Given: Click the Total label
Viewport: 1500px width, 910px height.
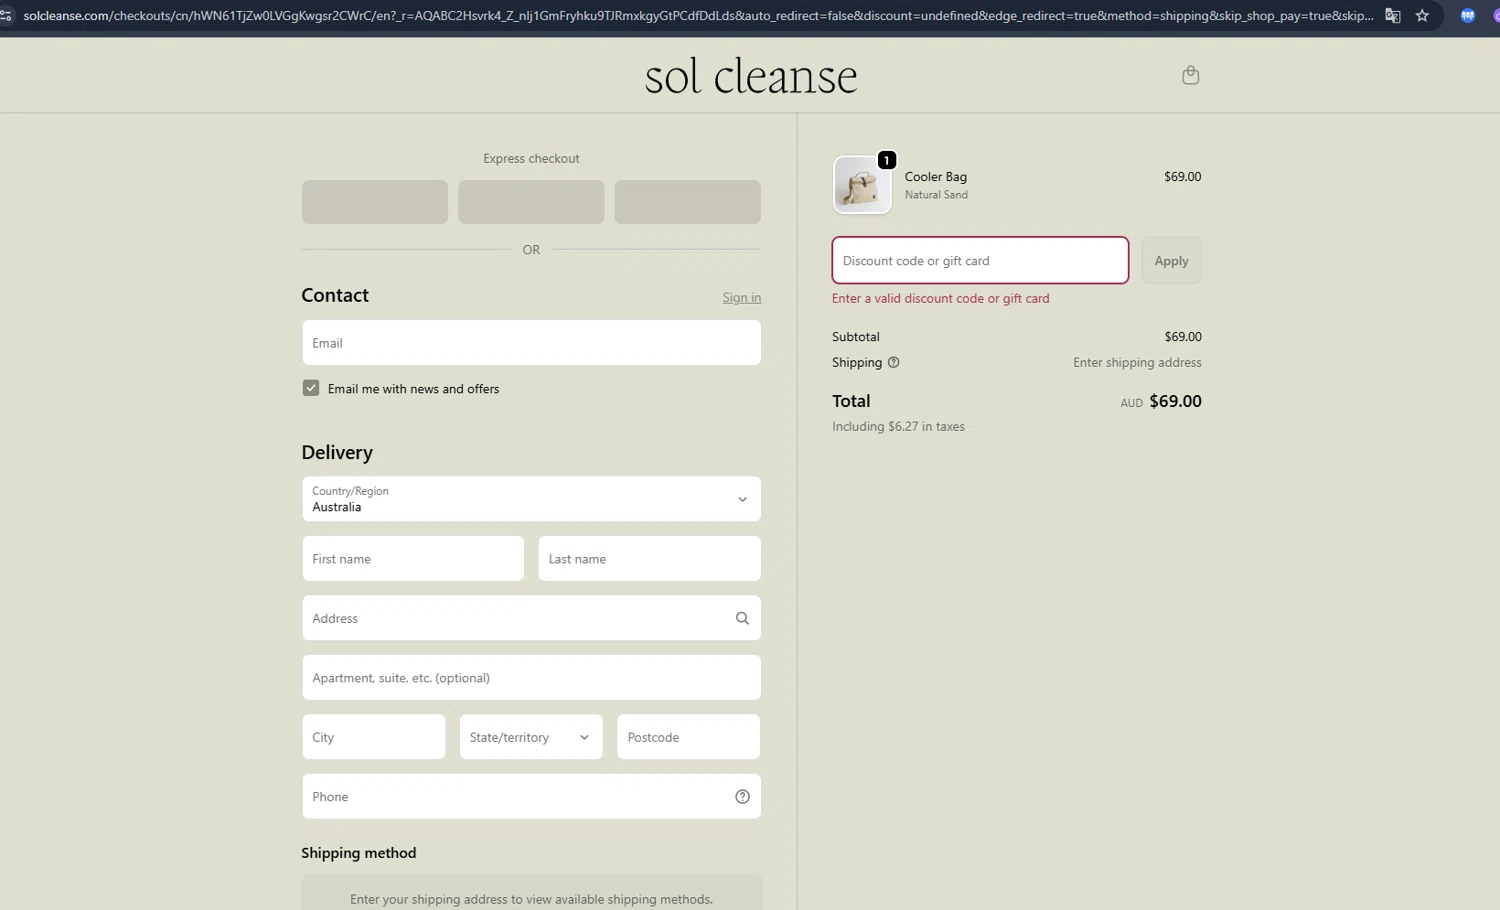Looking at the screenshot, I should [x=851, y=401].
